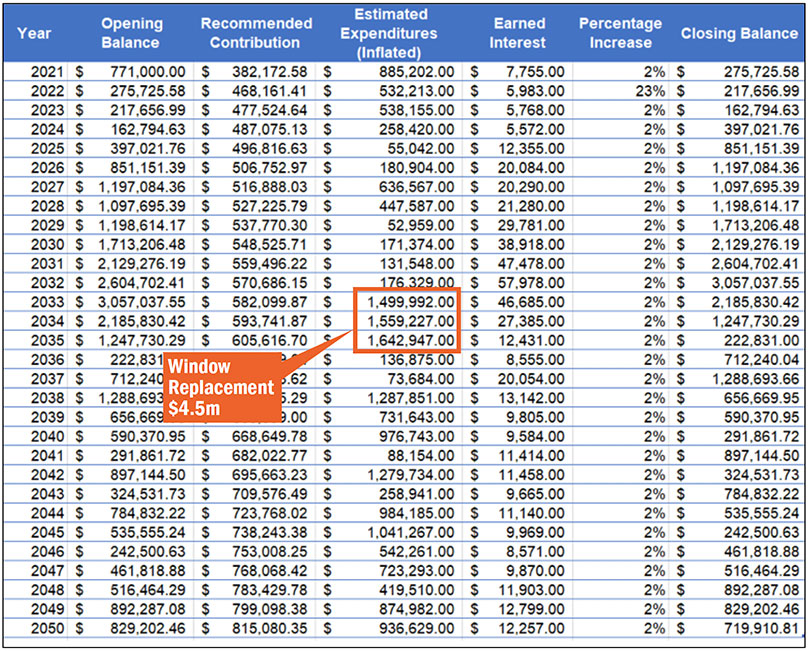Click the 2024 opening balance 162,794.63

148,129
